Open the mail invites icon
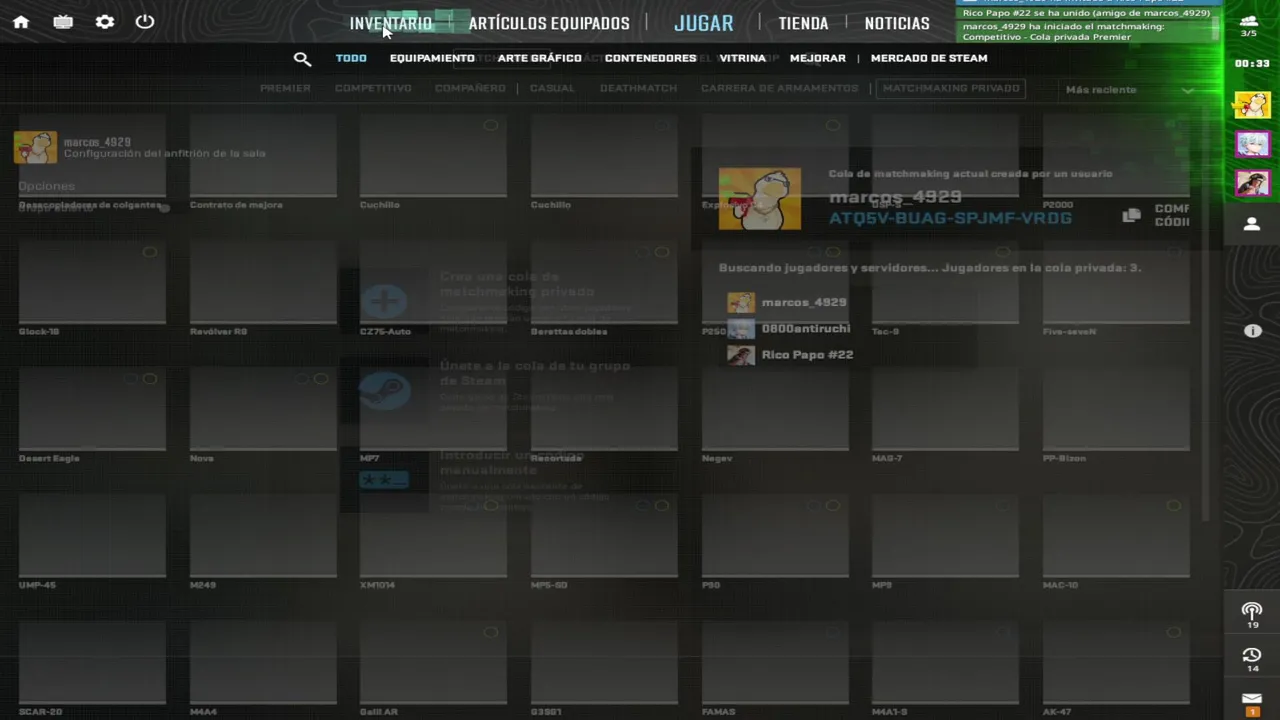The height and width of the screenshot is (720, 1280). [1252, 703]
